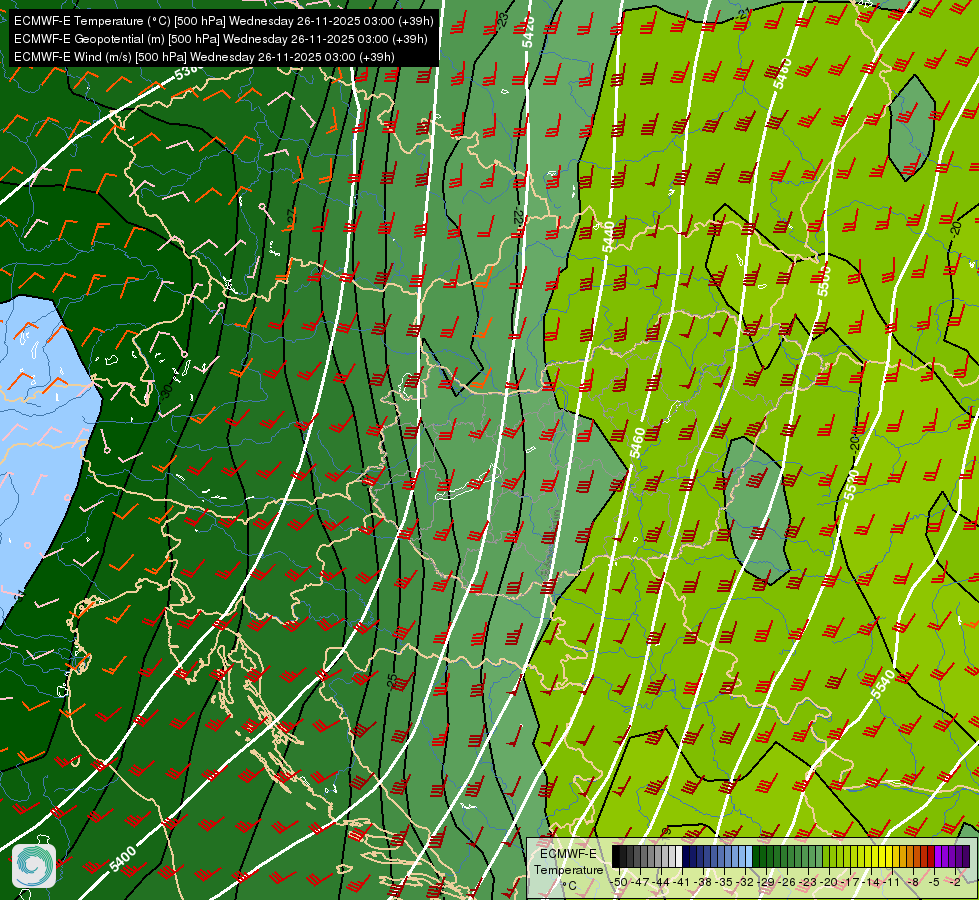
Task: Click the °C unit label in legend
Action: point(568,886)
